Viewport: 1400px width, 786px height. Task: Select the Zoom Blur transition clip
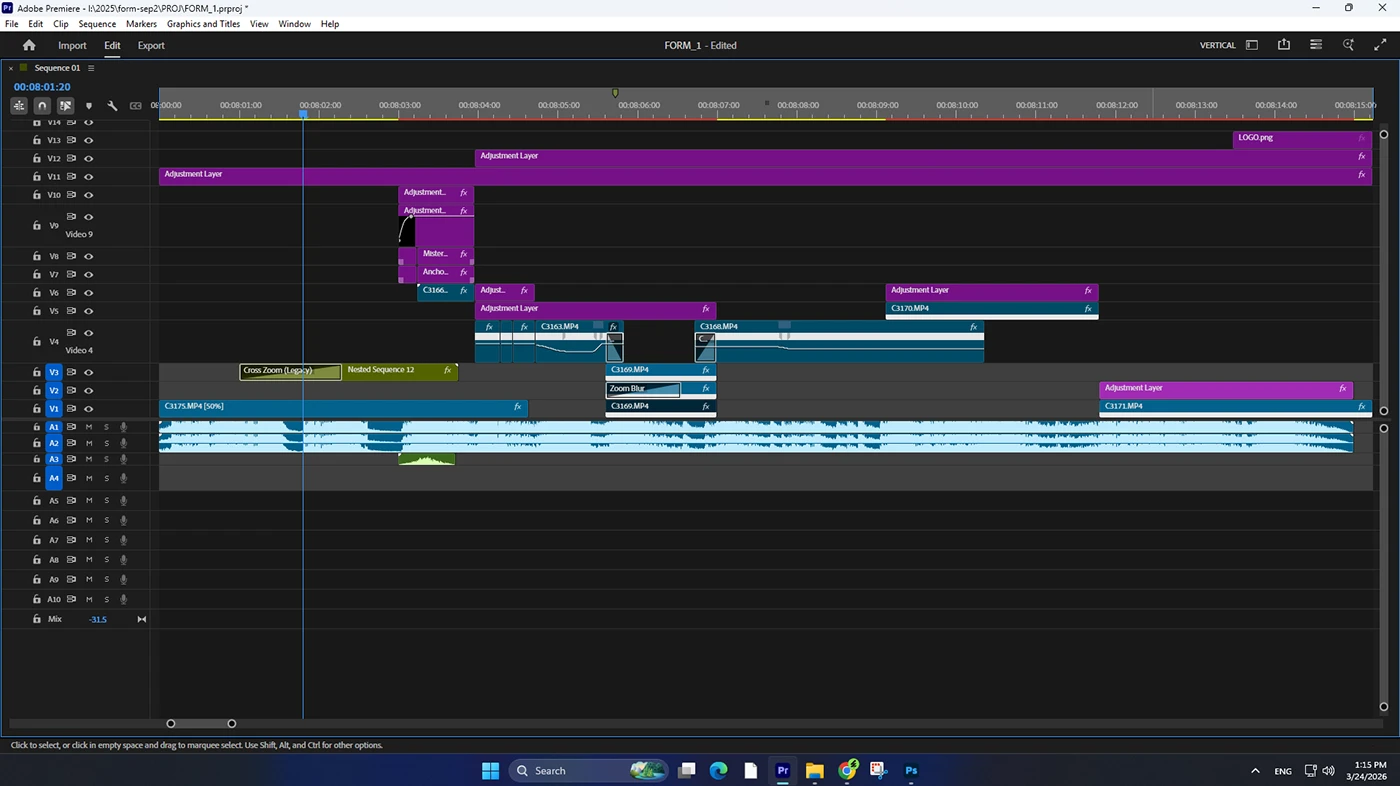point(643,389)
